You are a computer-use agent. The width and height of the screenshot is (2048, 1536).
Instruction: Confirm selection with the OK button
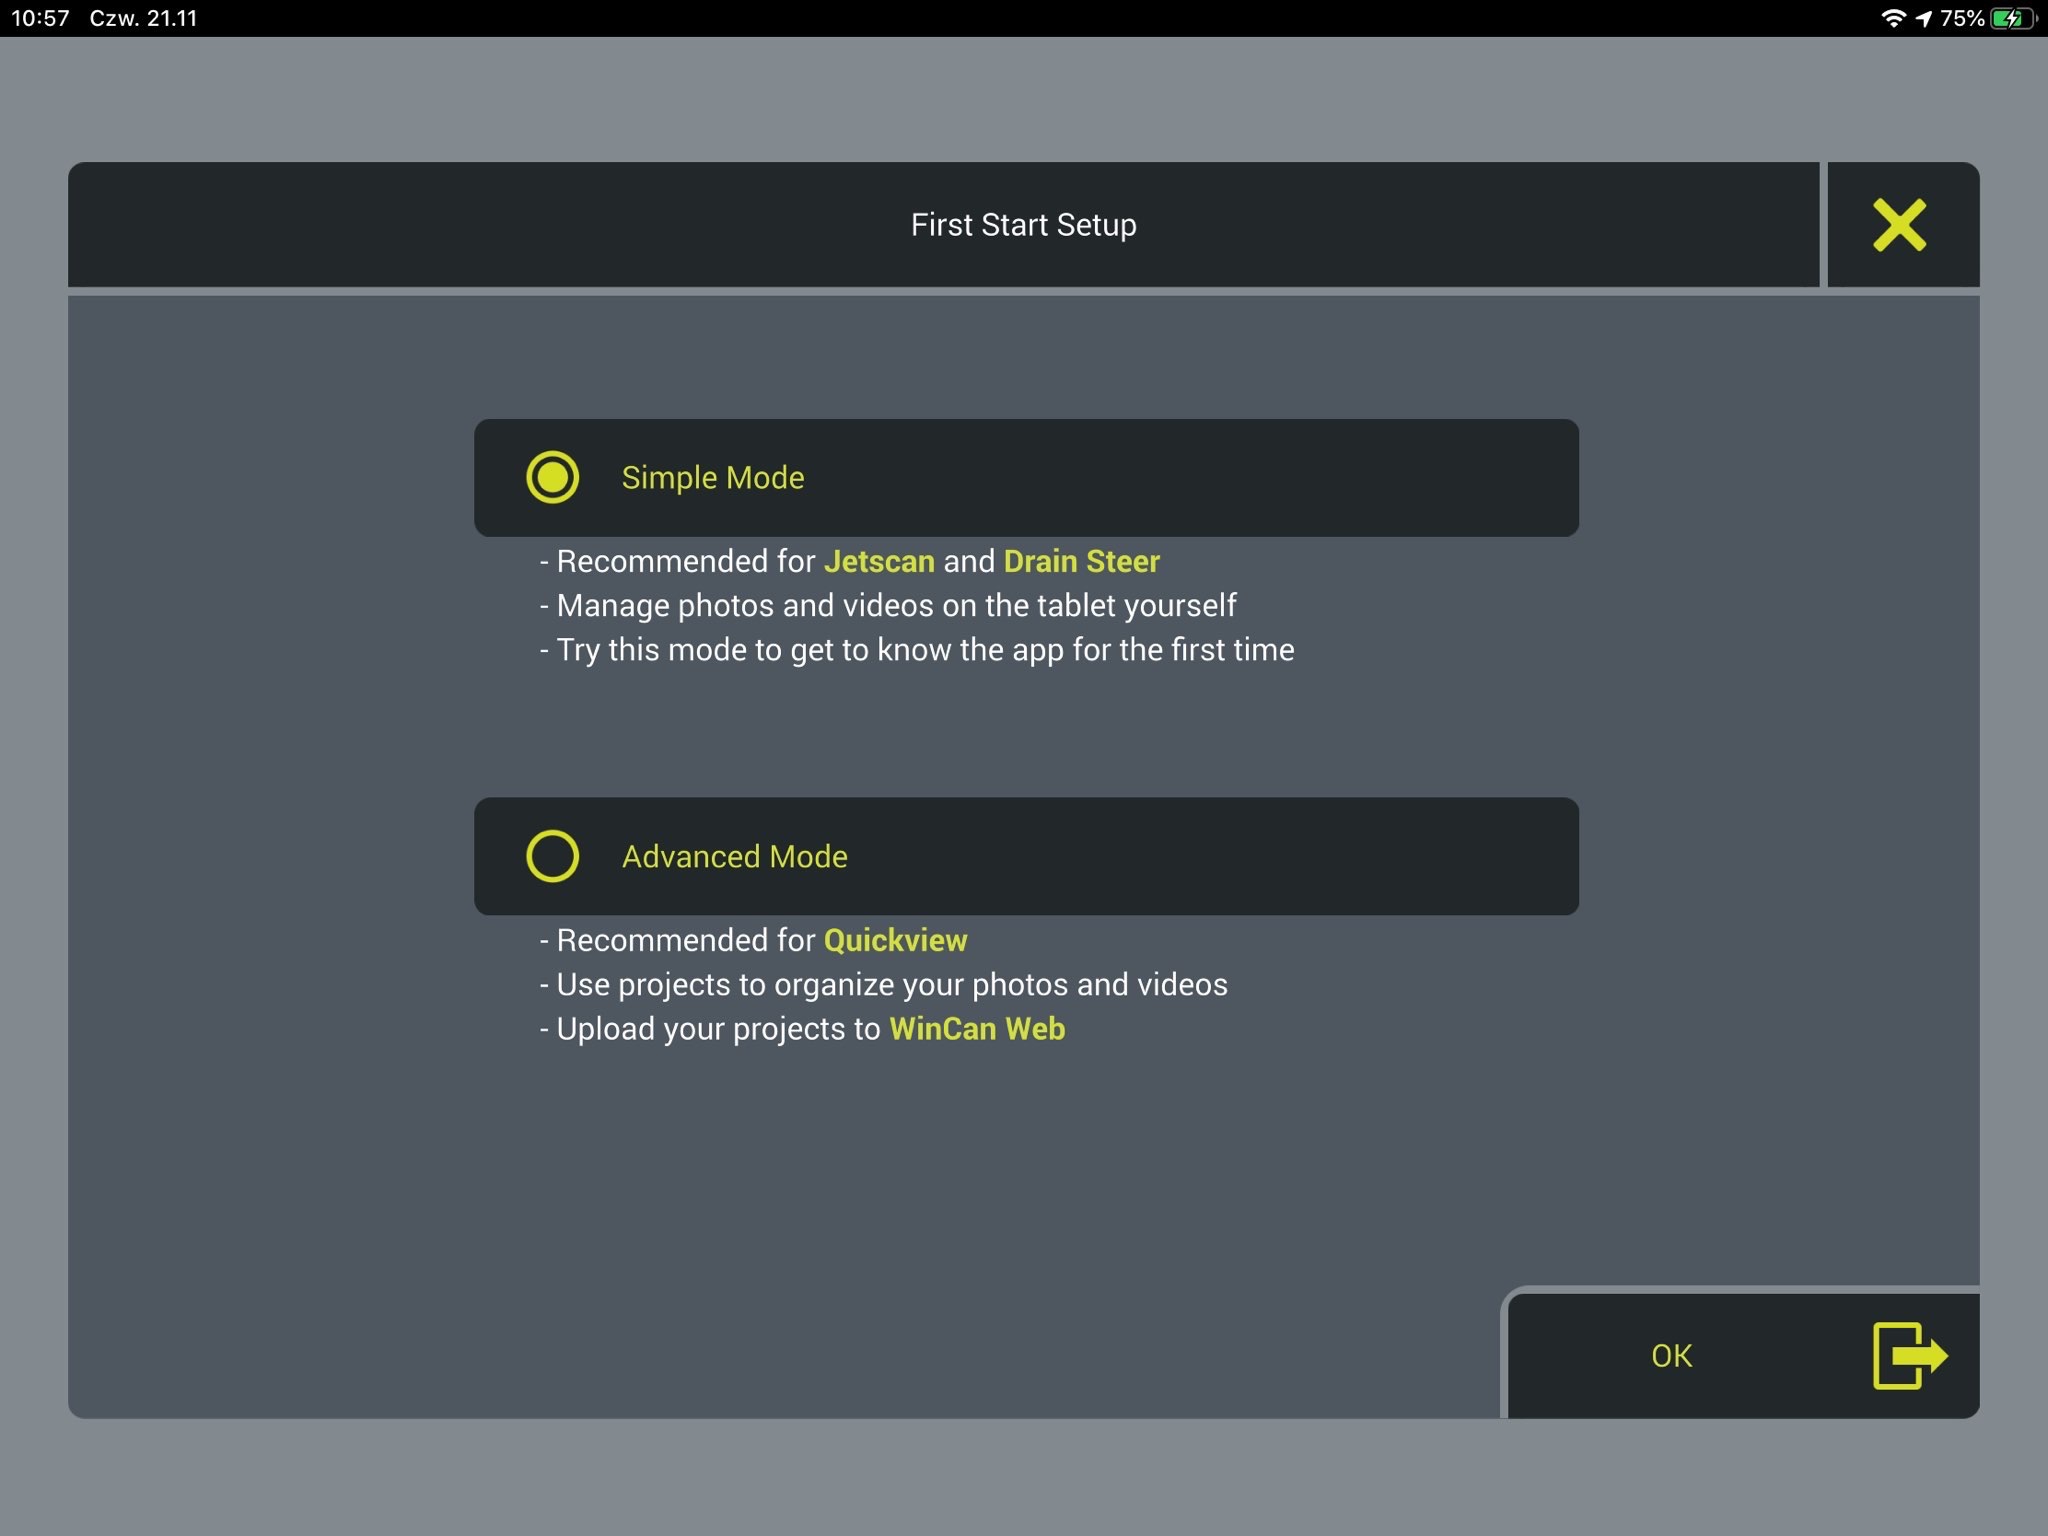[x=1743, y=1356]
